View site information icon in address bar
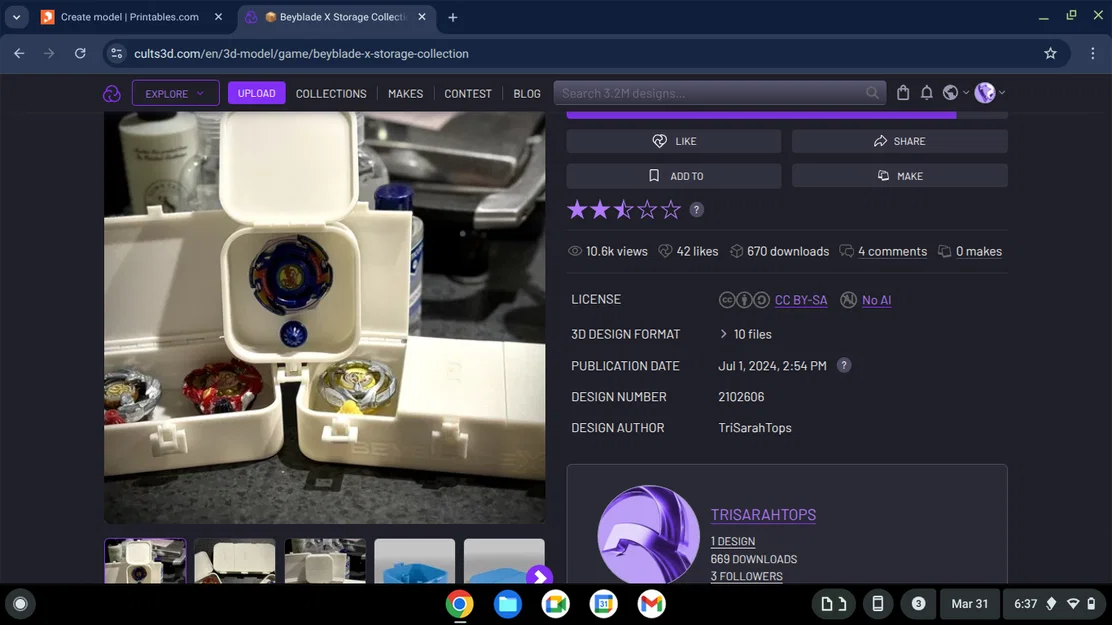 117,53
